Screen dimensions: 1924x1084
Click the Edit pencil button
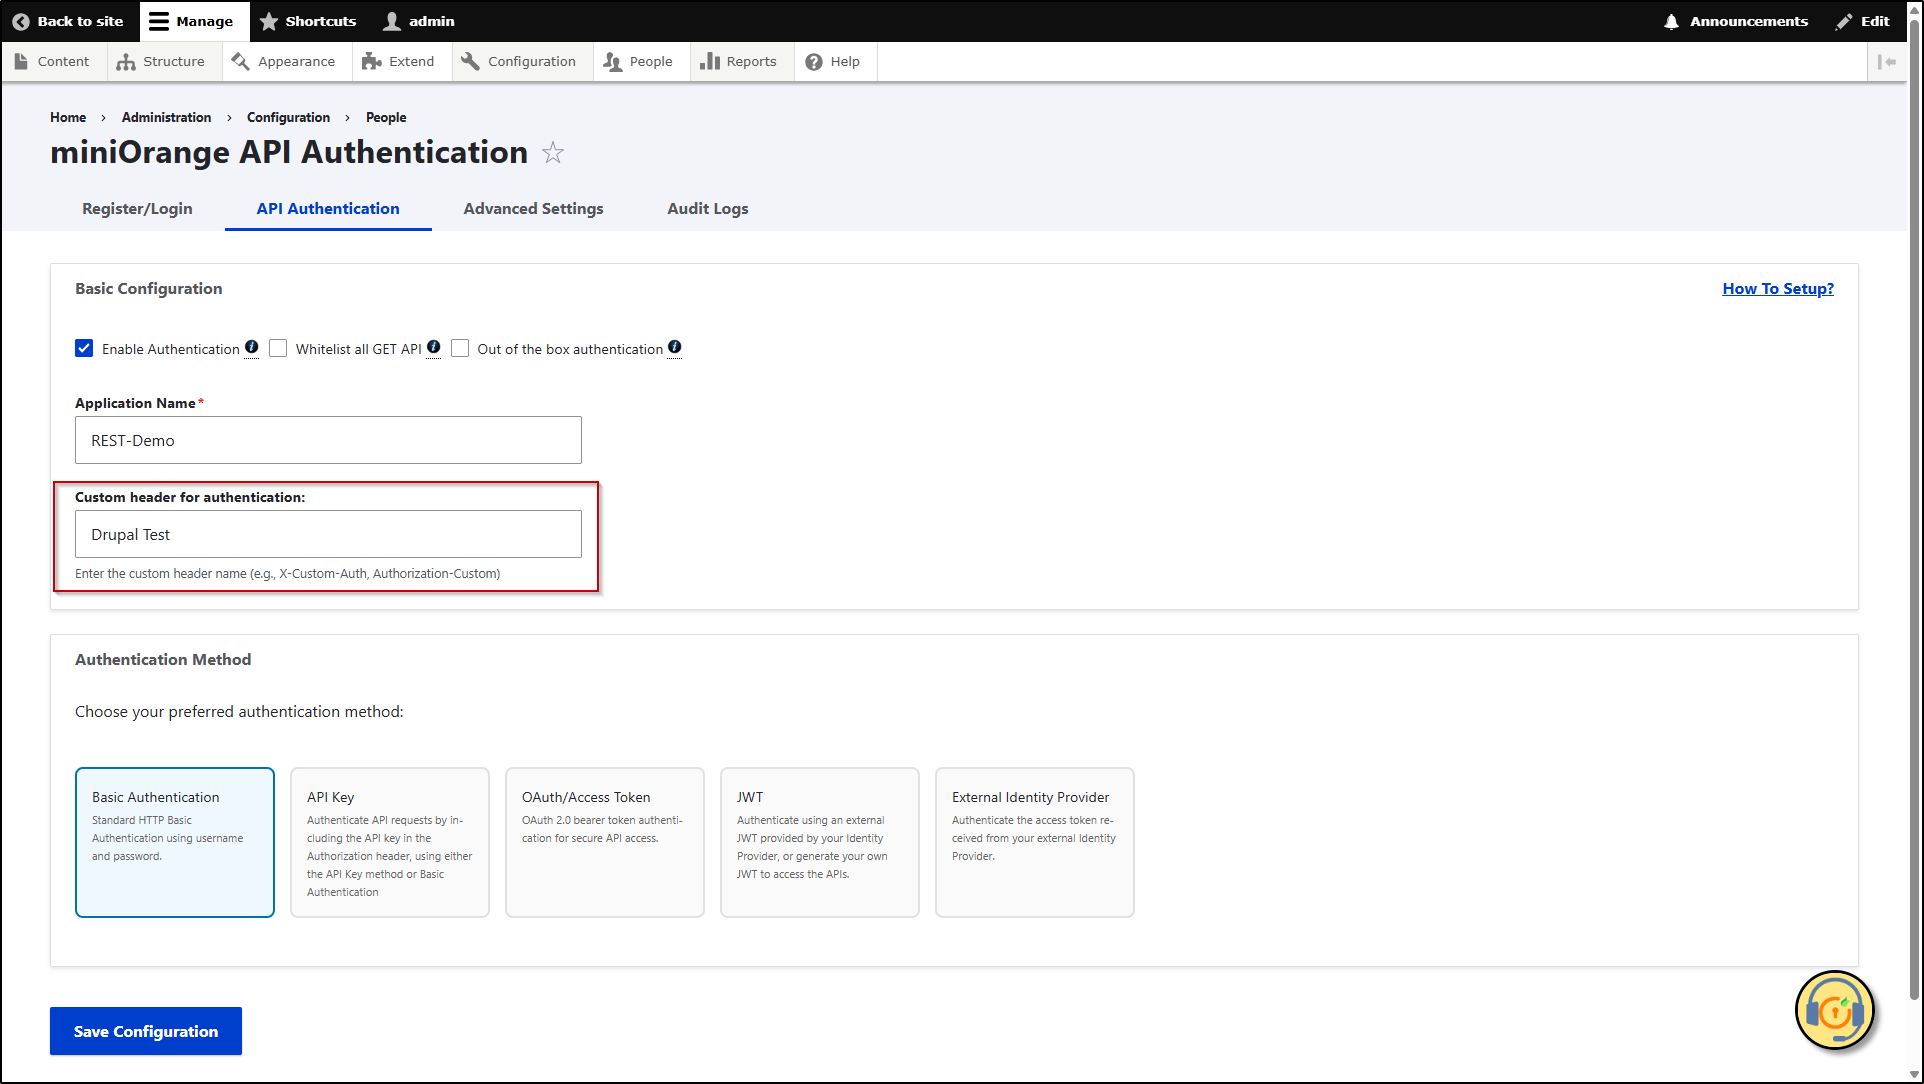tap(1862, 21)
